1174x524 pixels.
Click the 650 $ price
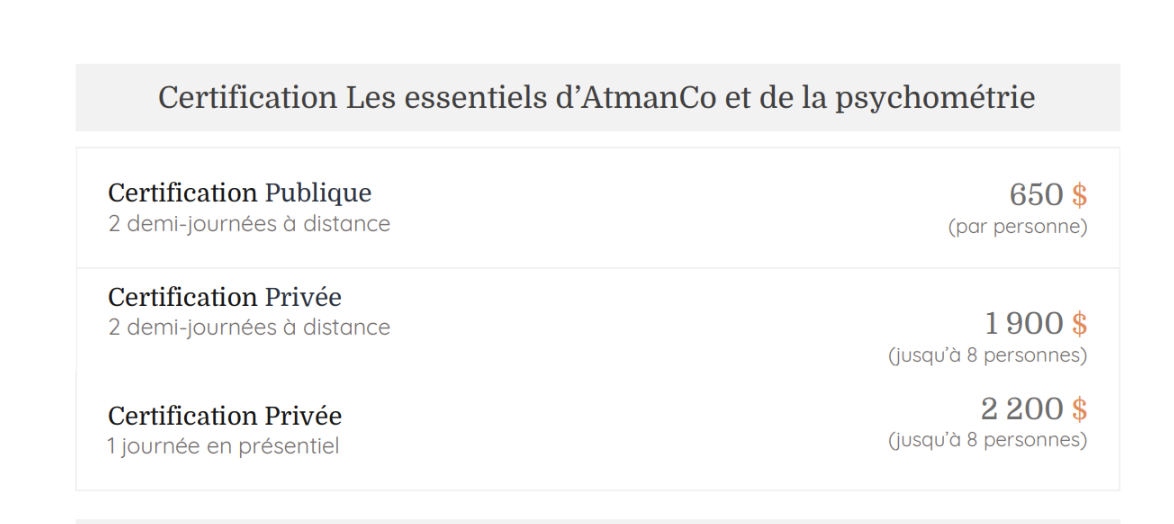point(1048,195)
